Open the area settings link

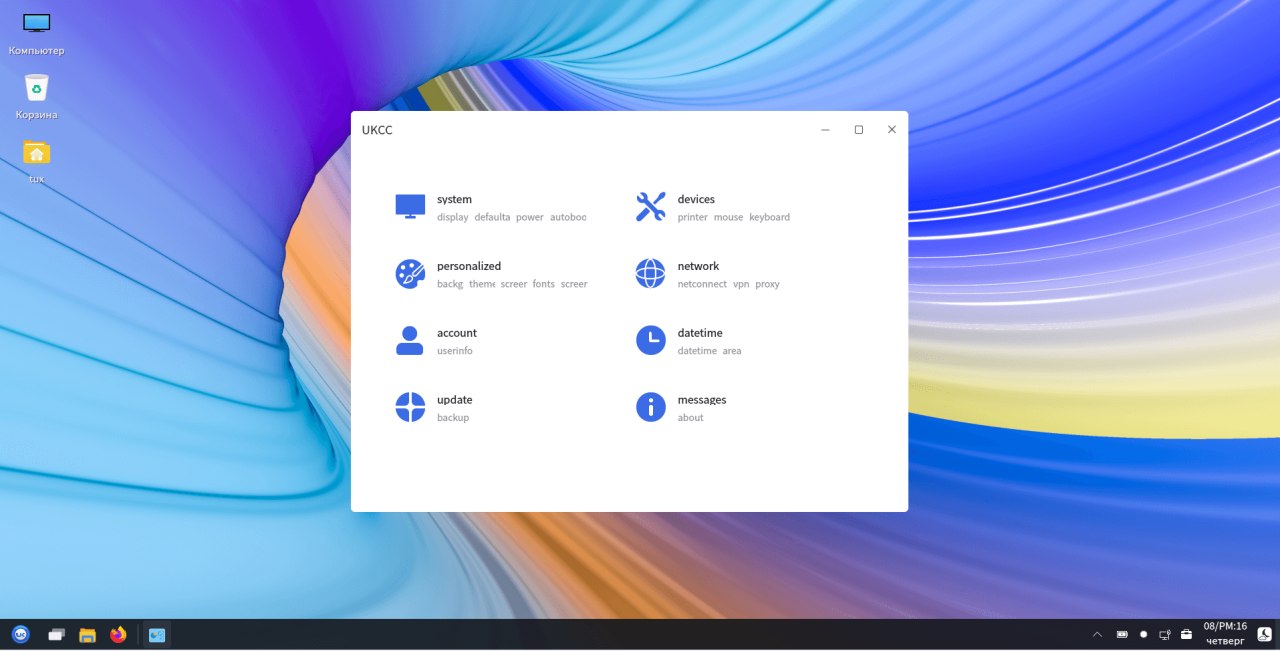click(732, 351)
